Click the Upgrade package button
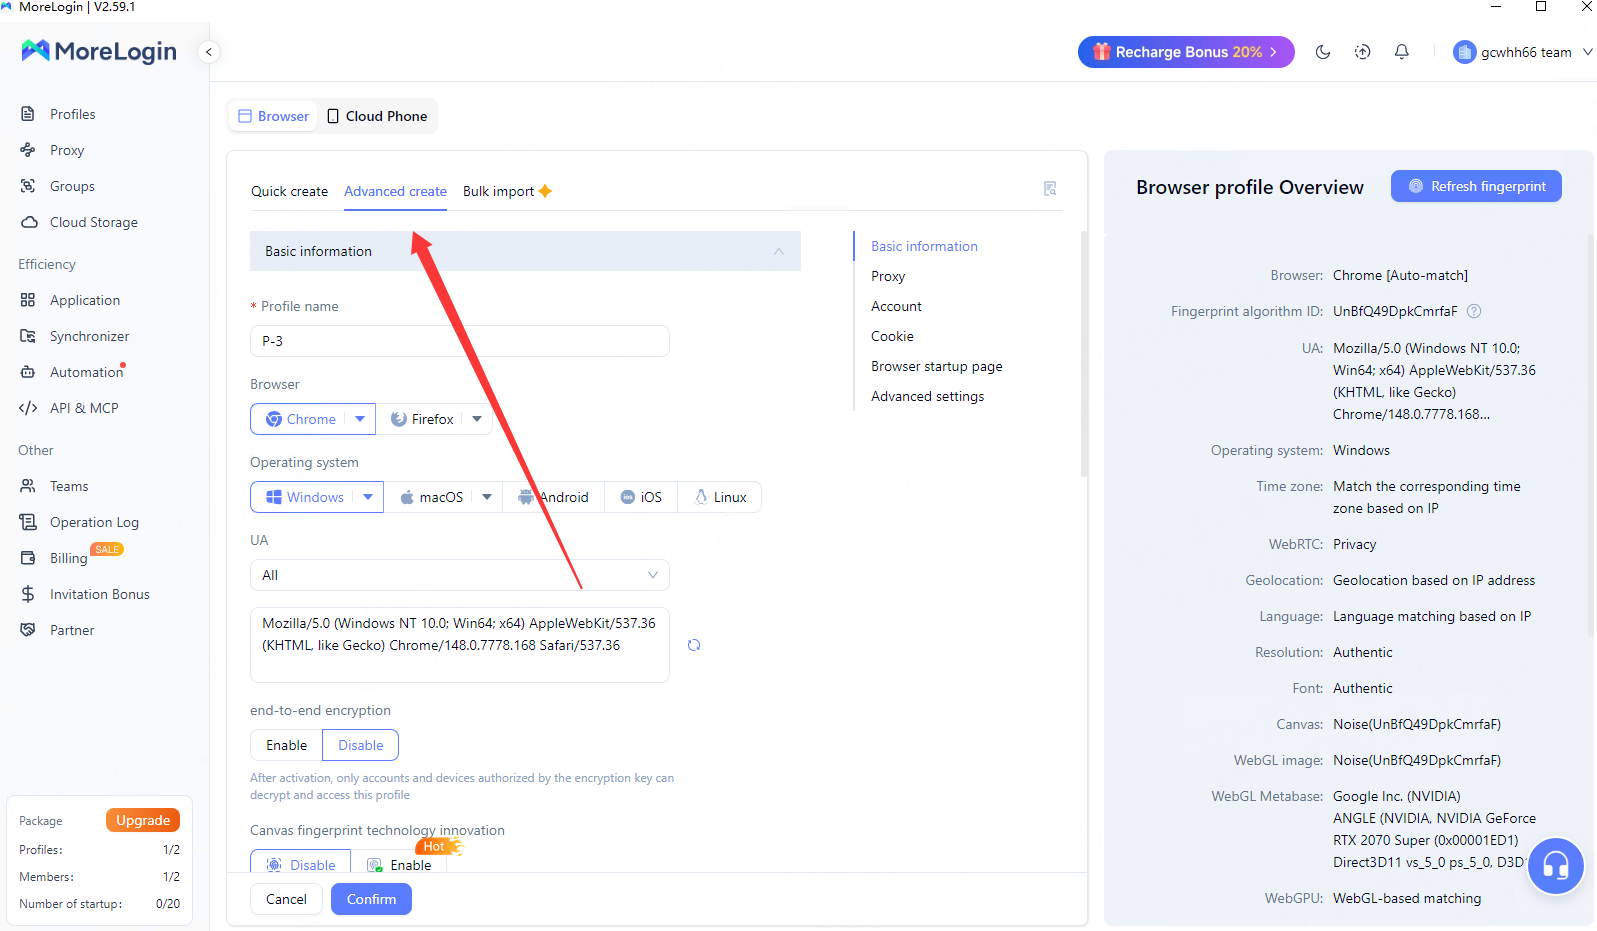The width and height of the screenshot is (1597, 931). (x=143, y=820)
